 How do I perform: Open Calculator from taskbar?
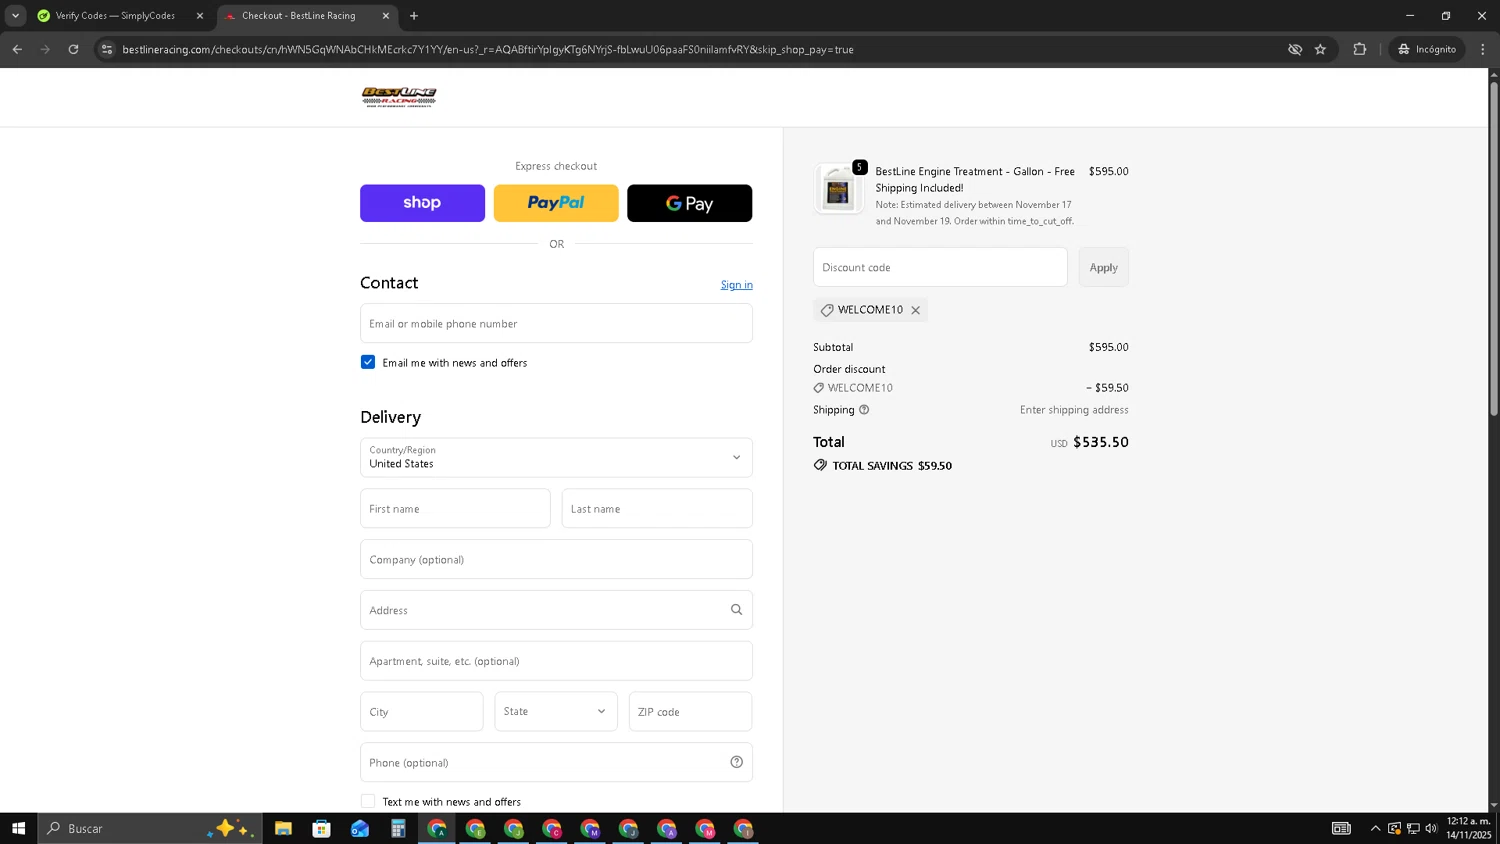(398, 828)
